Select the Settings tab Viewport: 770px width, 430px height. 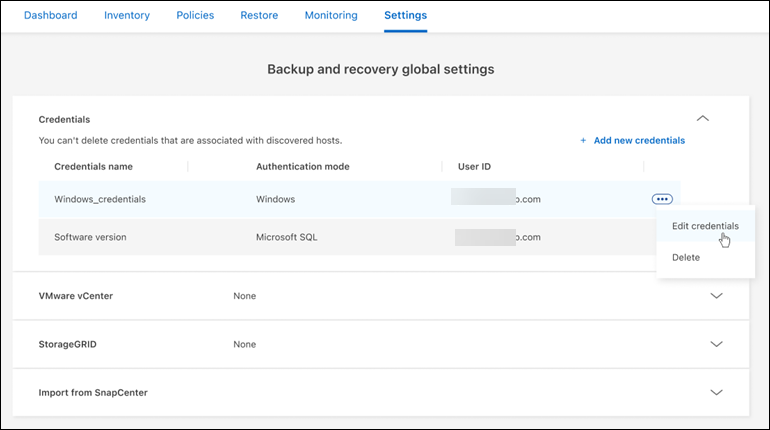tap(405, 16)
